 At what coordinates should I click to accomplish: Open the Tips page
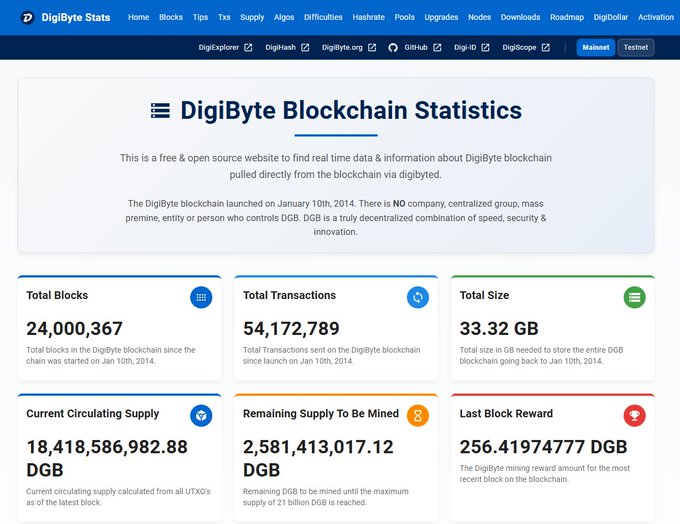(200, 17)
